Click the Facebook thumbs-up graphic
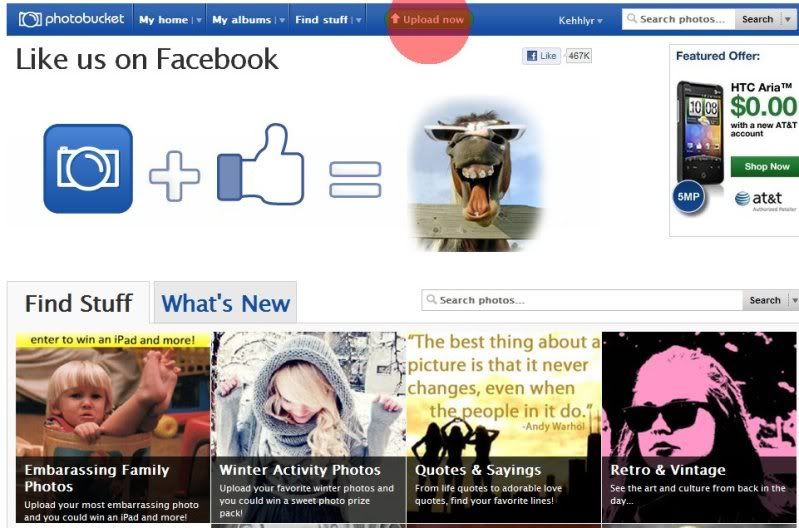Image resolution: width=799 pixels, height=528 pixels. (x=261, y=164)
